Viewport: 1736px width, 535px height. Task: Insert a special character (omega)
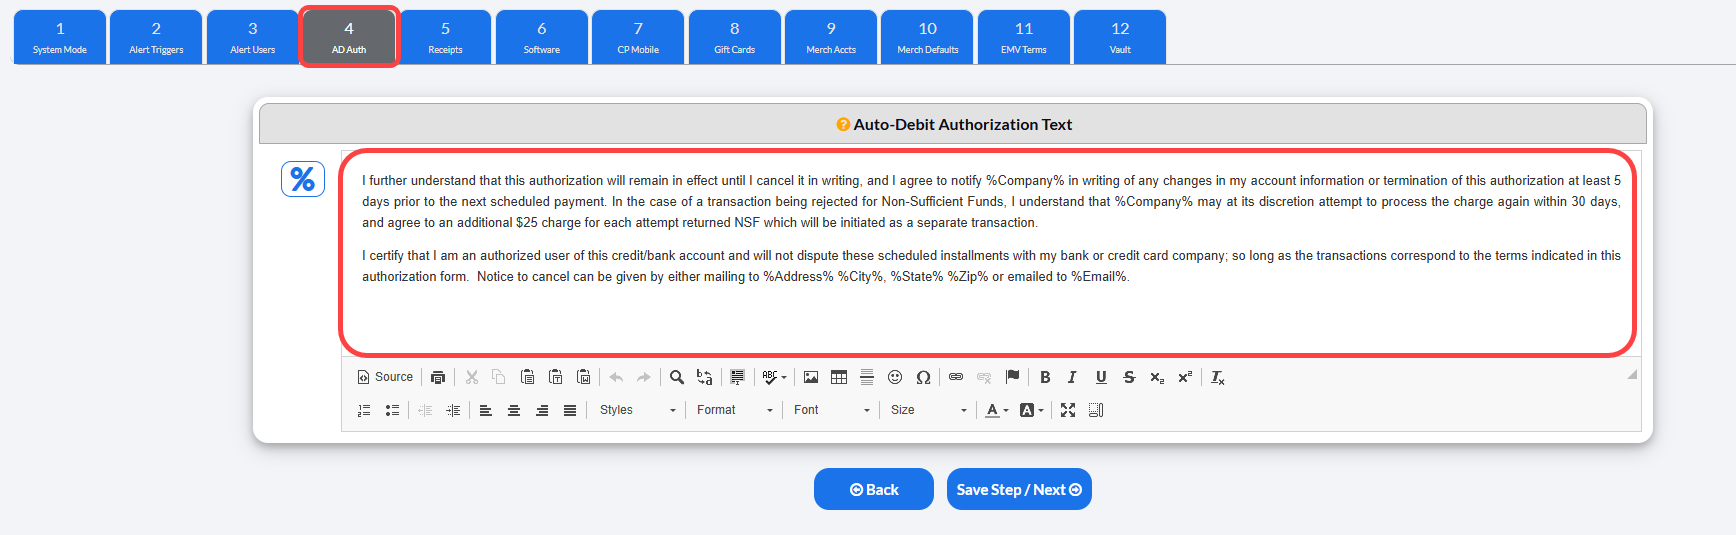tap(923, 377)
